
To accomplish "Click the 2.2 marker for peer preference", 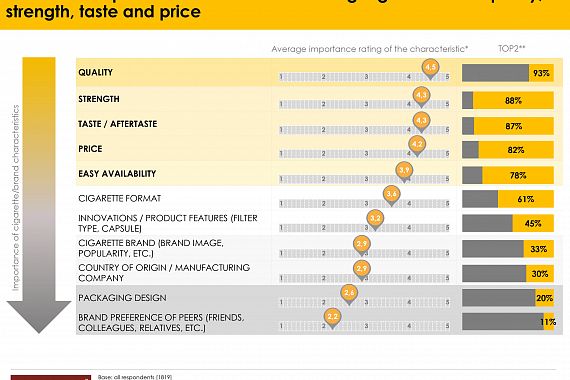I will click(332, 318).
